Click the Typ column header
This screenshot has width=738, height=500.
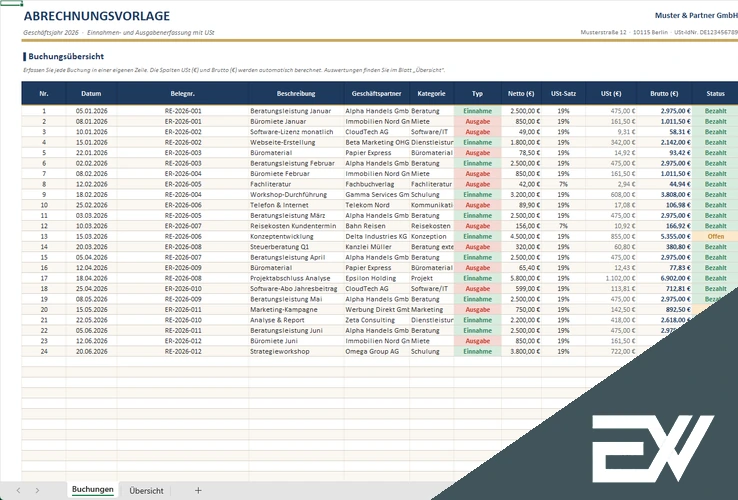477,93
